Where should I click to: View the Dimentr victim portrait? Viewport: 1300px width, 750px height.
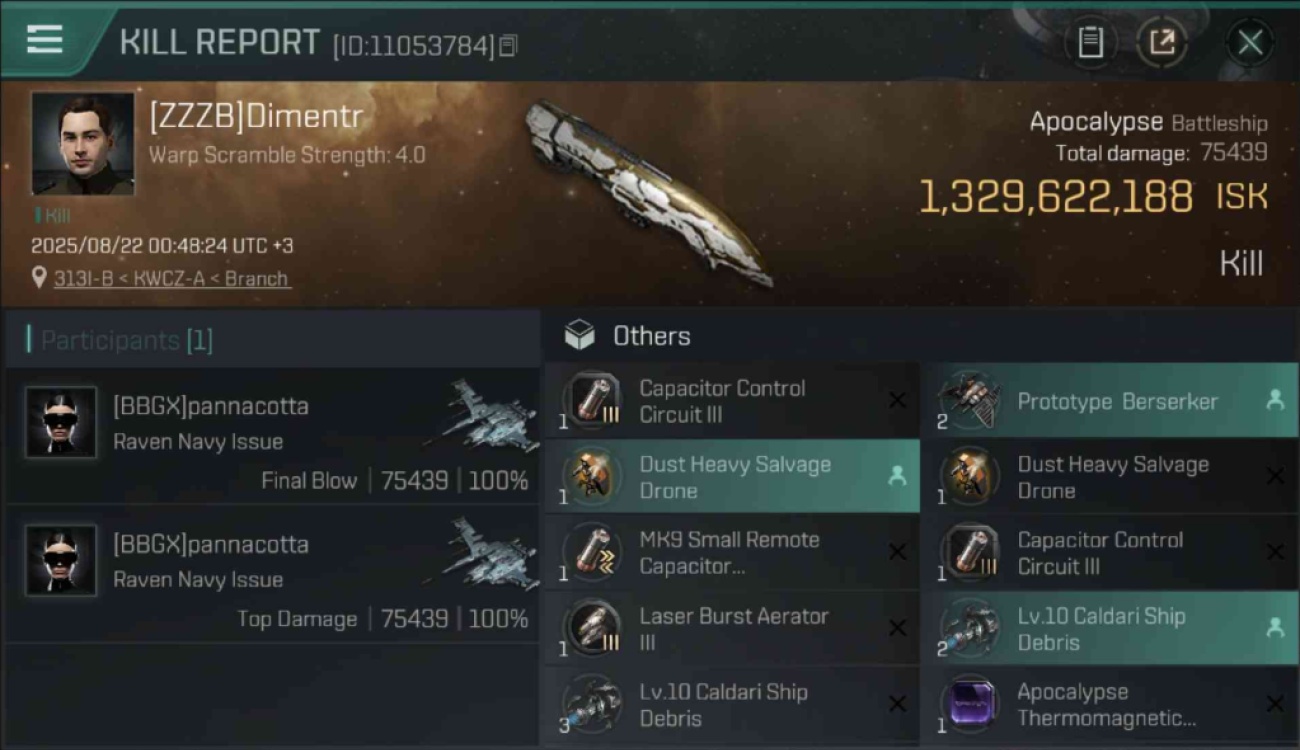[x=82, y=144]
